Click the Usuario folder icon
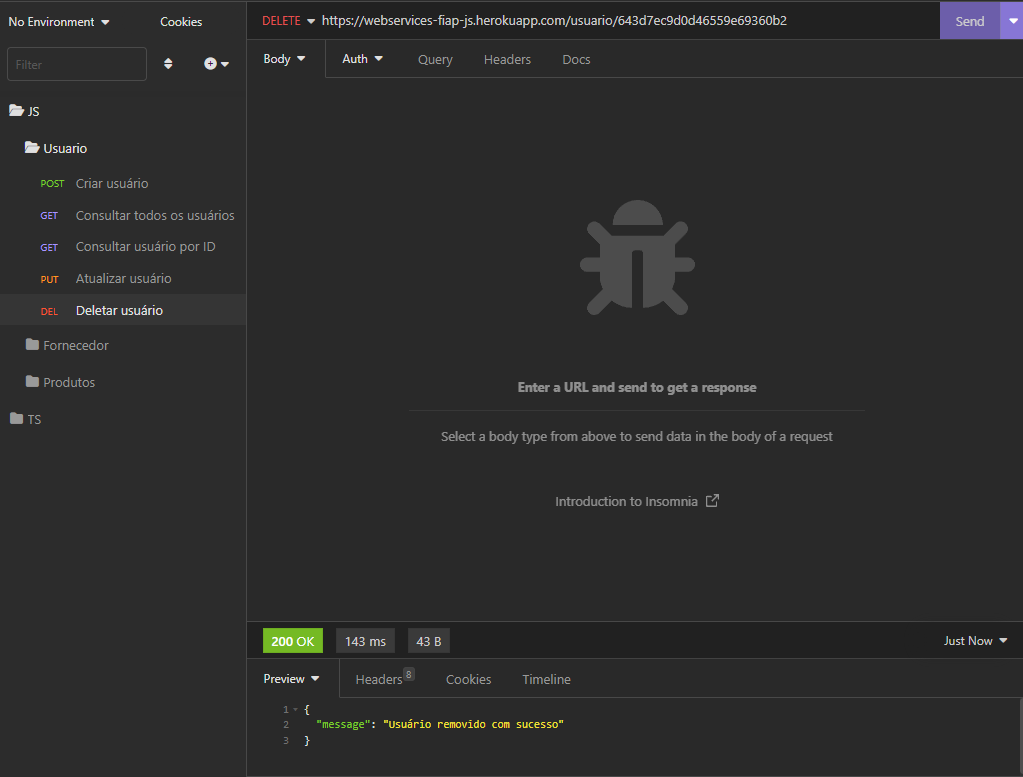The width and height of the screenshot is (1023, 777). tap(32, 147)
